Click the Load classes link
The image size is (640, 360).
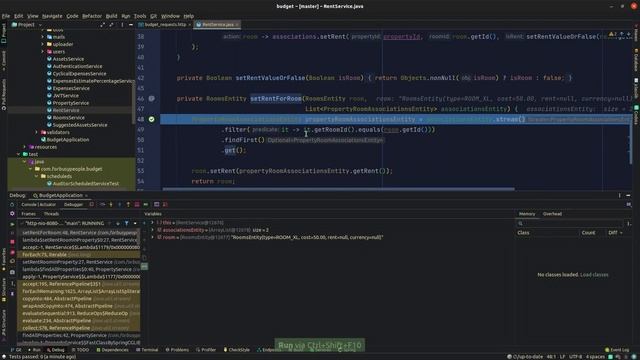594,275
